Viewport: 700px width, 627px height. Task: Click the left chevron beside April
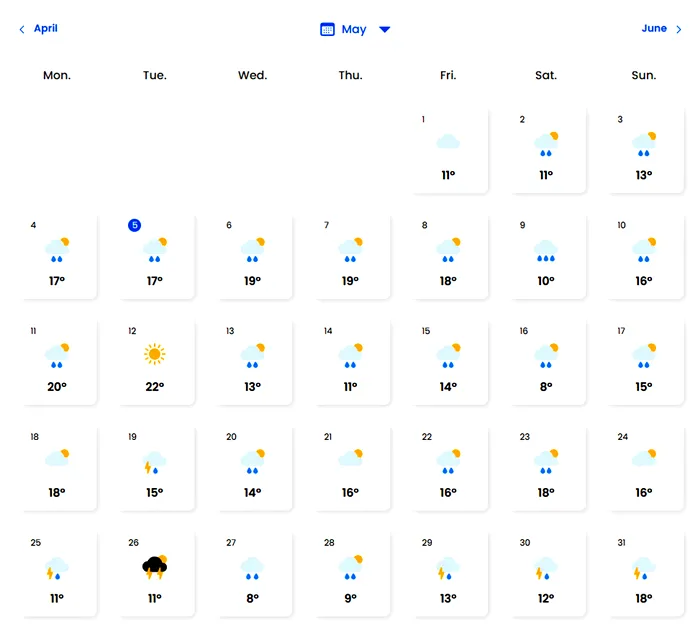pos(22,29)
